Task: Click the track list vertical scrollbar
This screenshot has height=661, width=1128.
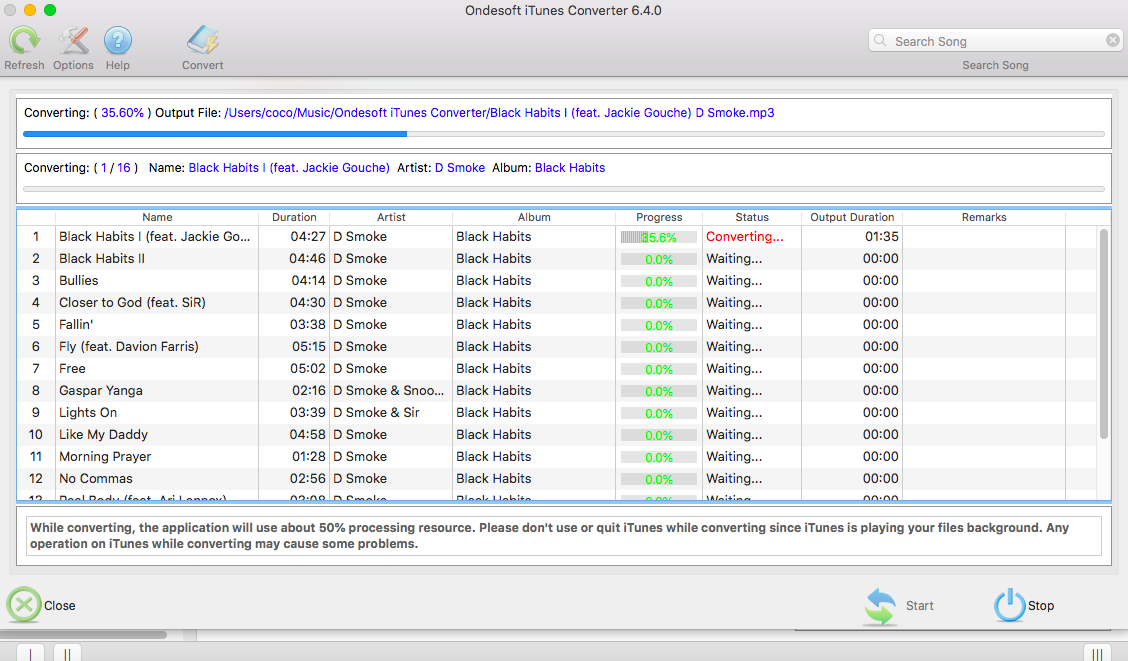Action: pos(1104,334)
